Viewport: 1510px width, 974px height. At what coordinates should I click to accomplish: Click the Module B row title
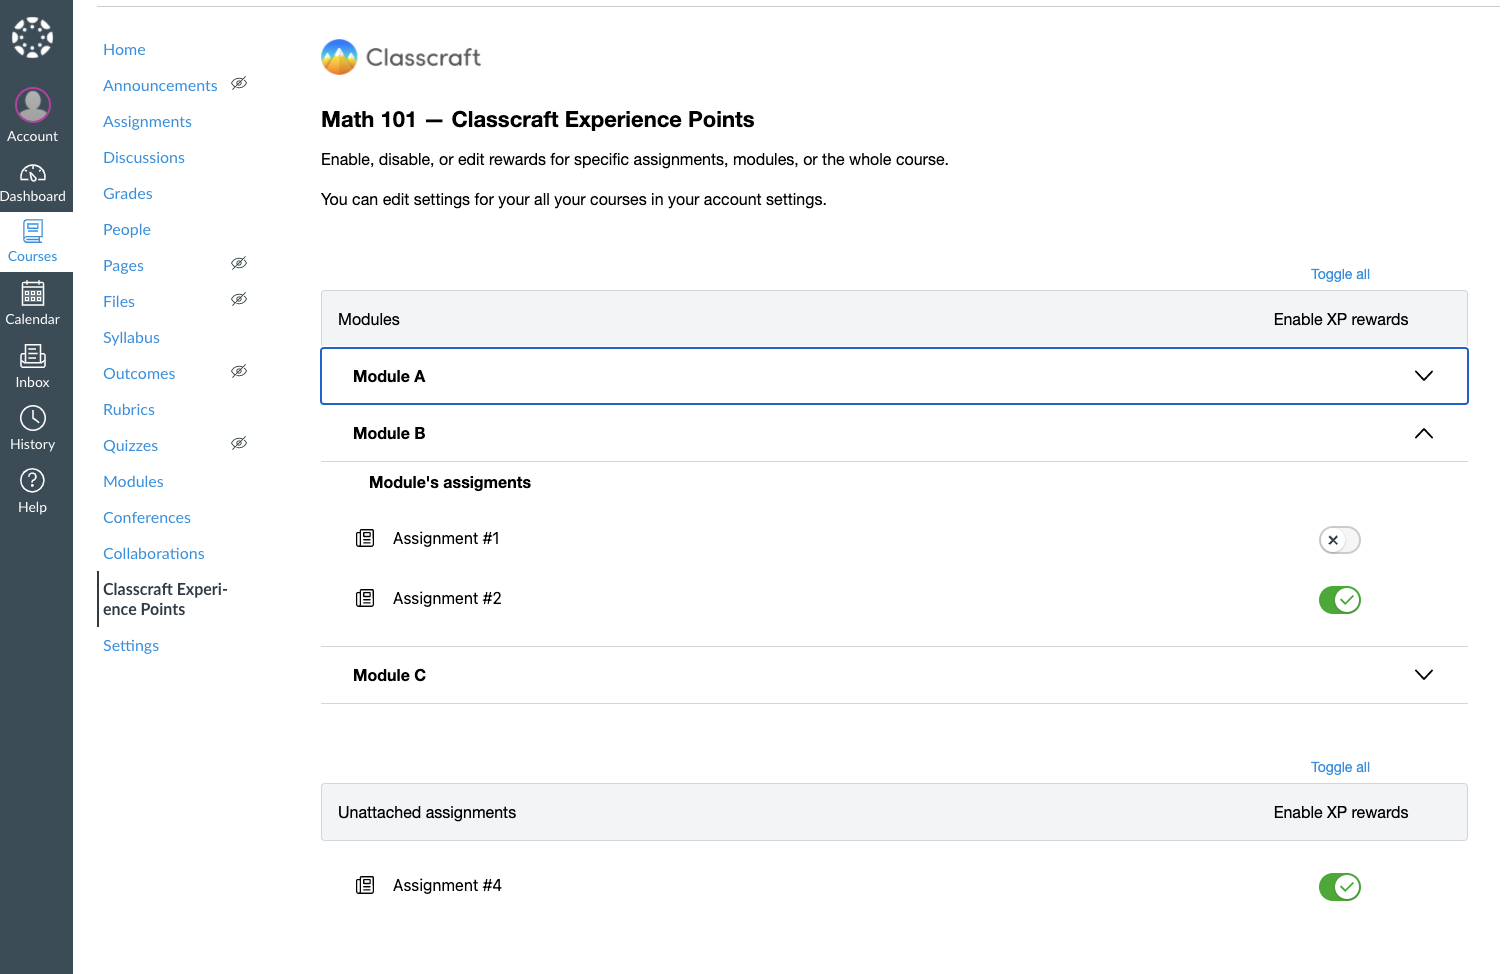click(x=389, y=433)
